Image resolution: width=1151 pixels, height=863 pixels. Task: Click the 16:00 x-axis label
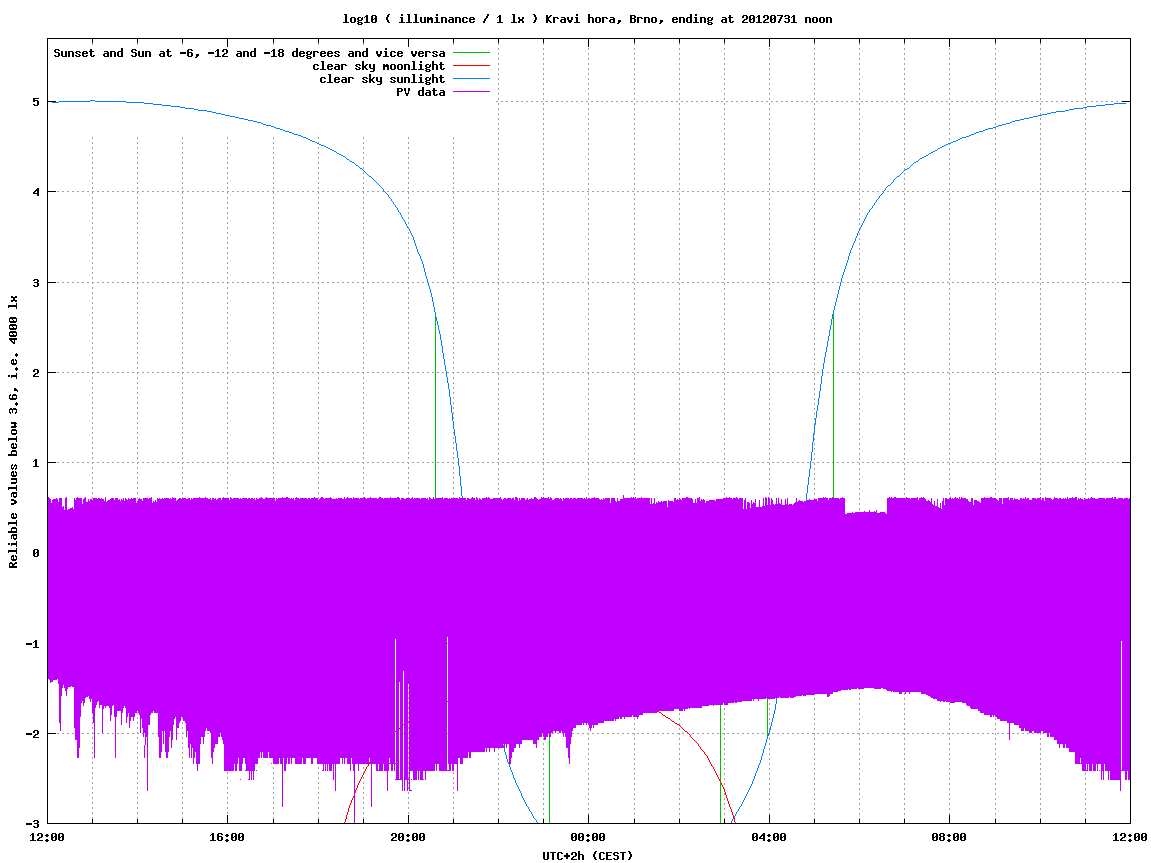coord(228,837)
